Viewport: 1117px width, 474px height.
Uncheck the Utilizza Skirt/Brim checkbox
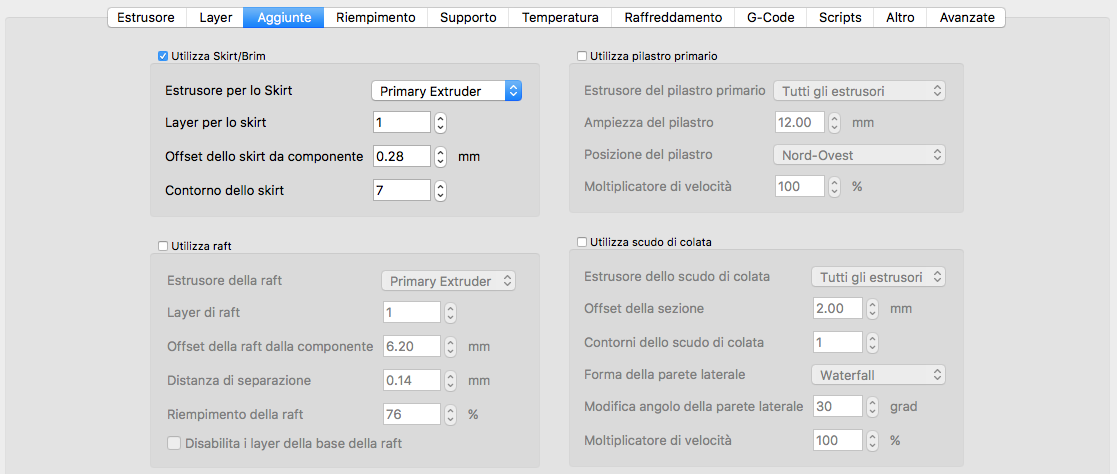tap(163, 57)
